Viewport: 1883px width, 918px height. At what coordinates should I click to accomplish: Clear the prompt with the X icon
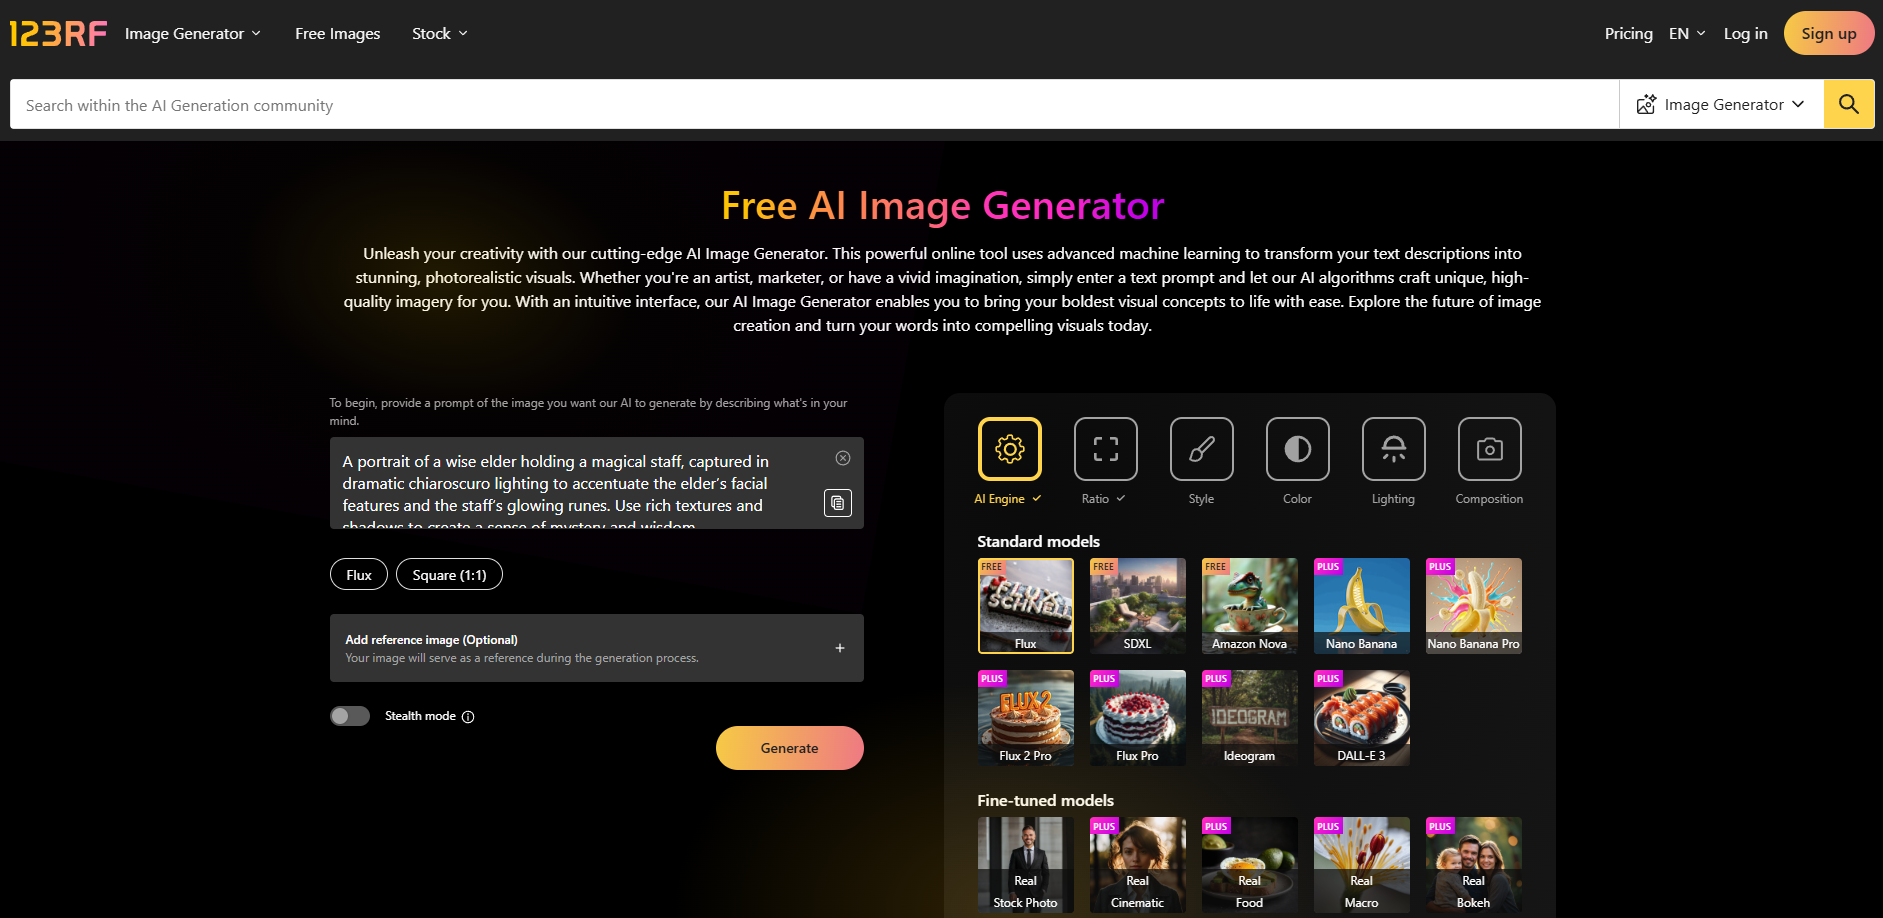[843, 458]
